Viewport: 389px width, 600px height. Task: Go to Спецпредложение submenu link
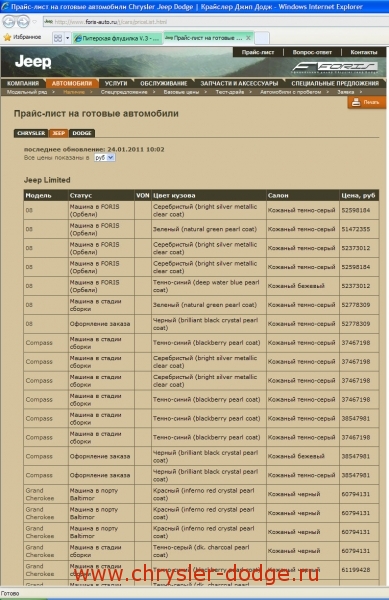(124, 92)
